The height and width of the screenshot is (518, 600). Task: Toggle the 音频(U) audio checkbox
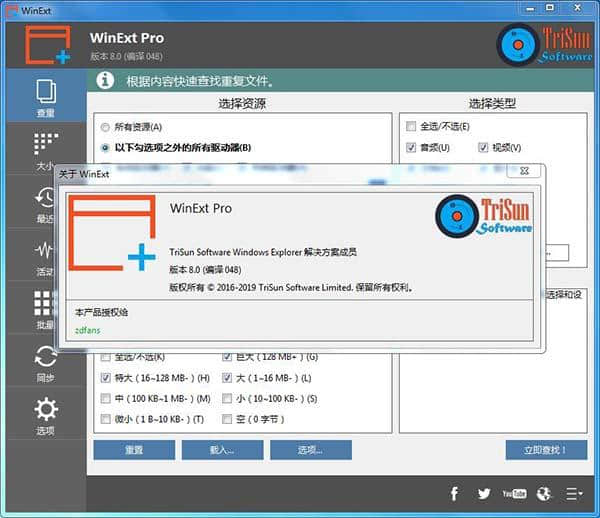click(411, 148)
